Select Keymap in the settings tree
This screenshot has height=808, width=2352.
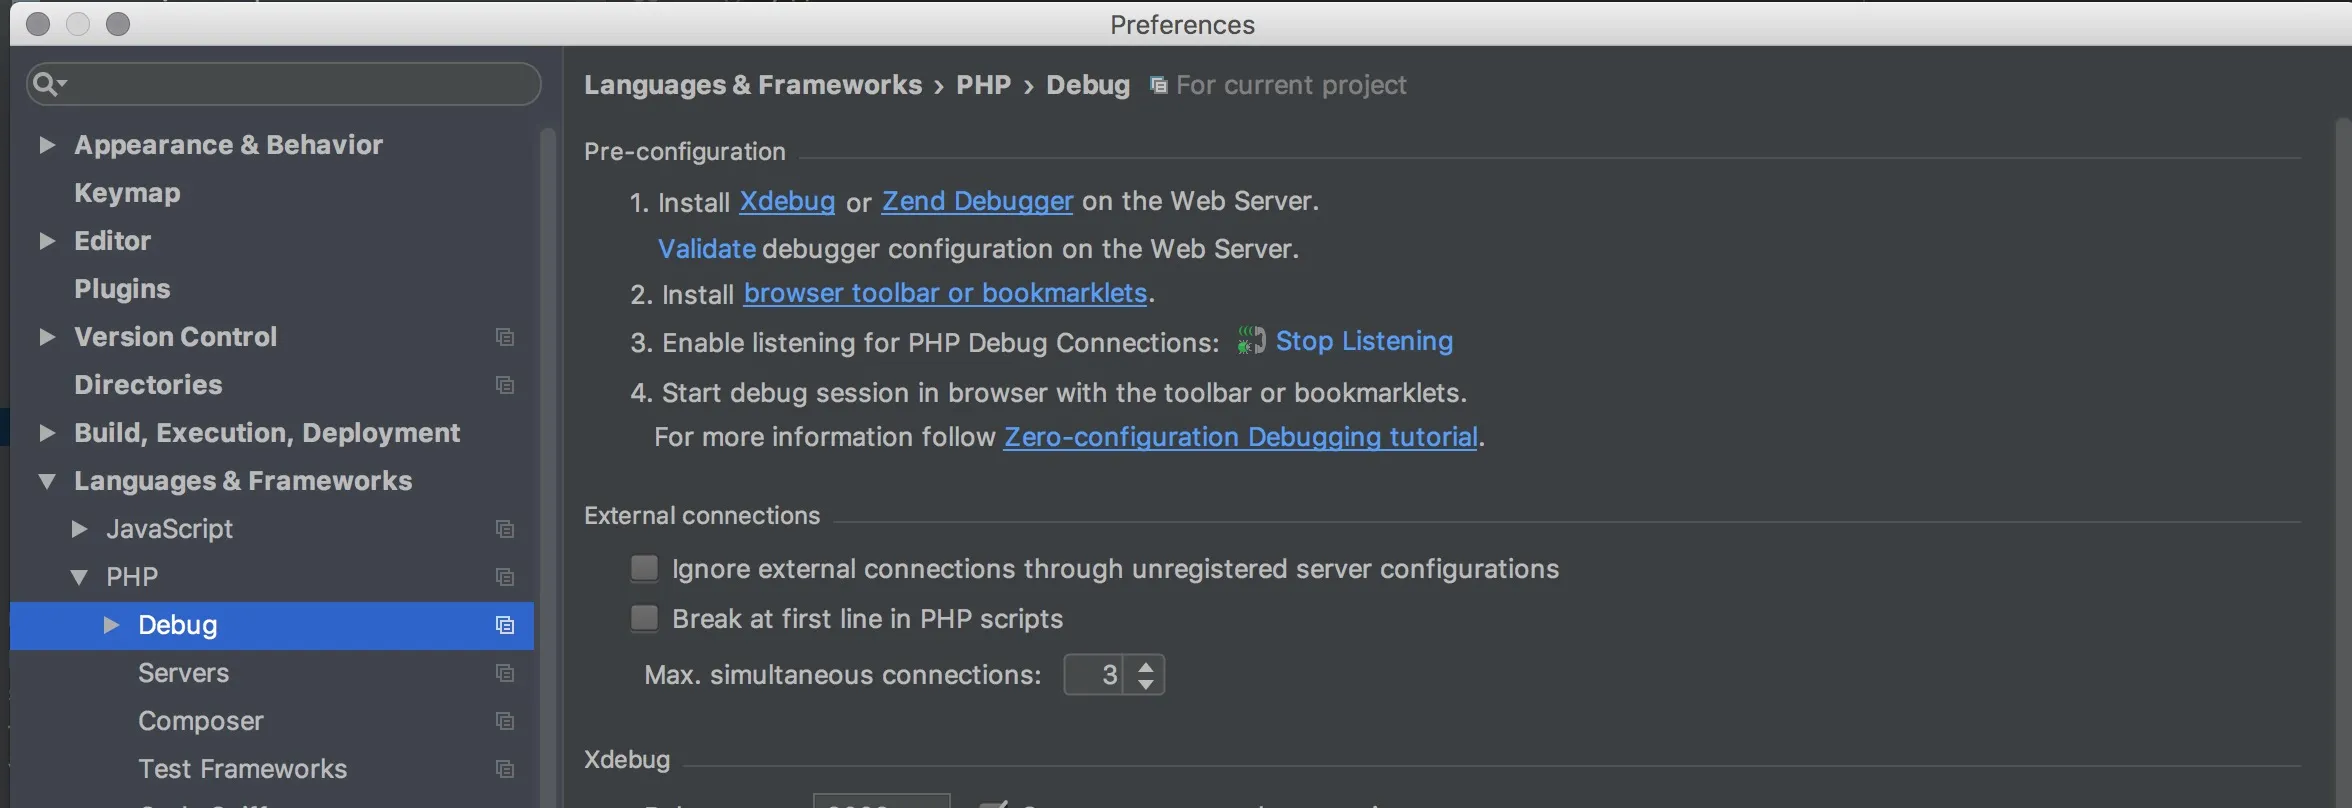[x=127, y=193]
